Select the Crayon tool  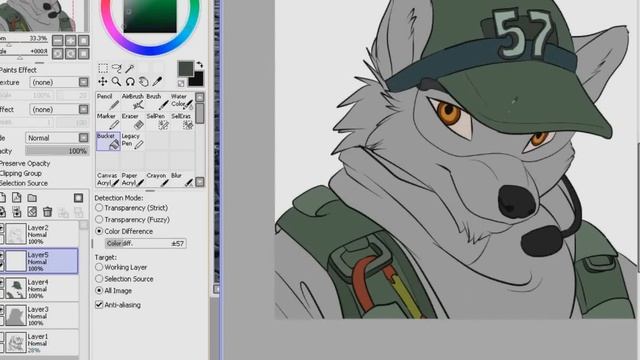click(157, 180)
